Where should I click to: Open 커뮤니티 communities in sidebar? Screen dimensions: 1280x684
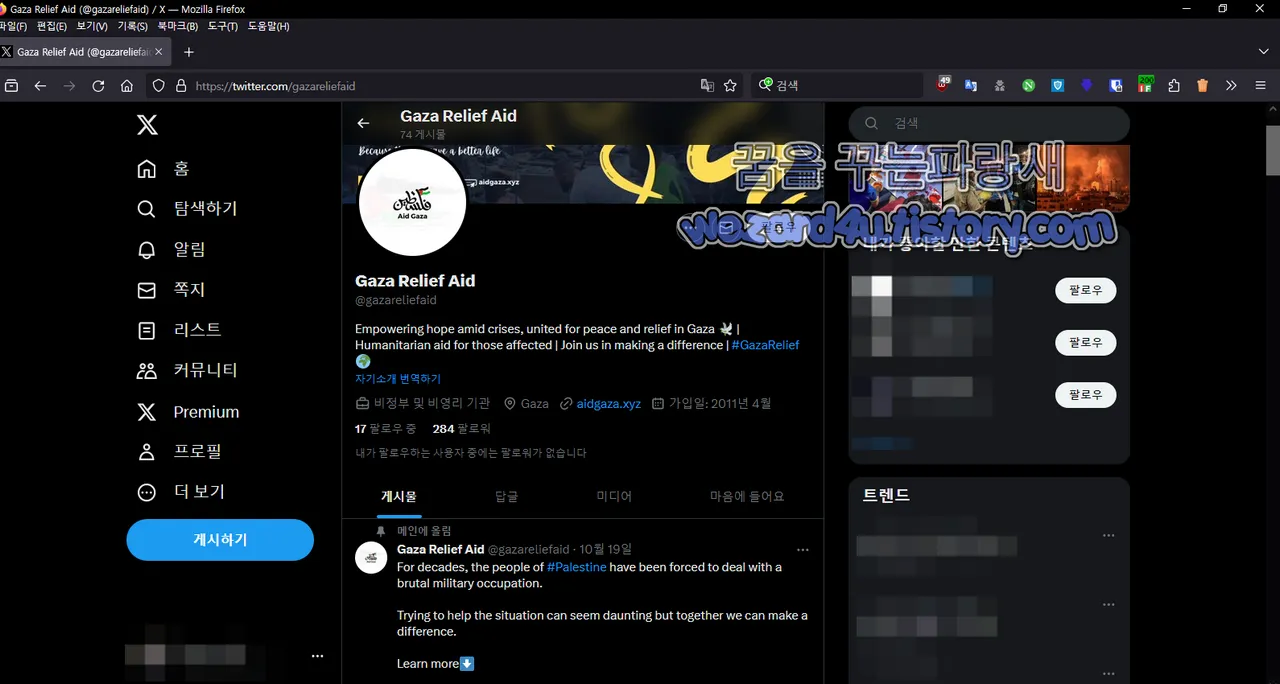click(188, 370)
